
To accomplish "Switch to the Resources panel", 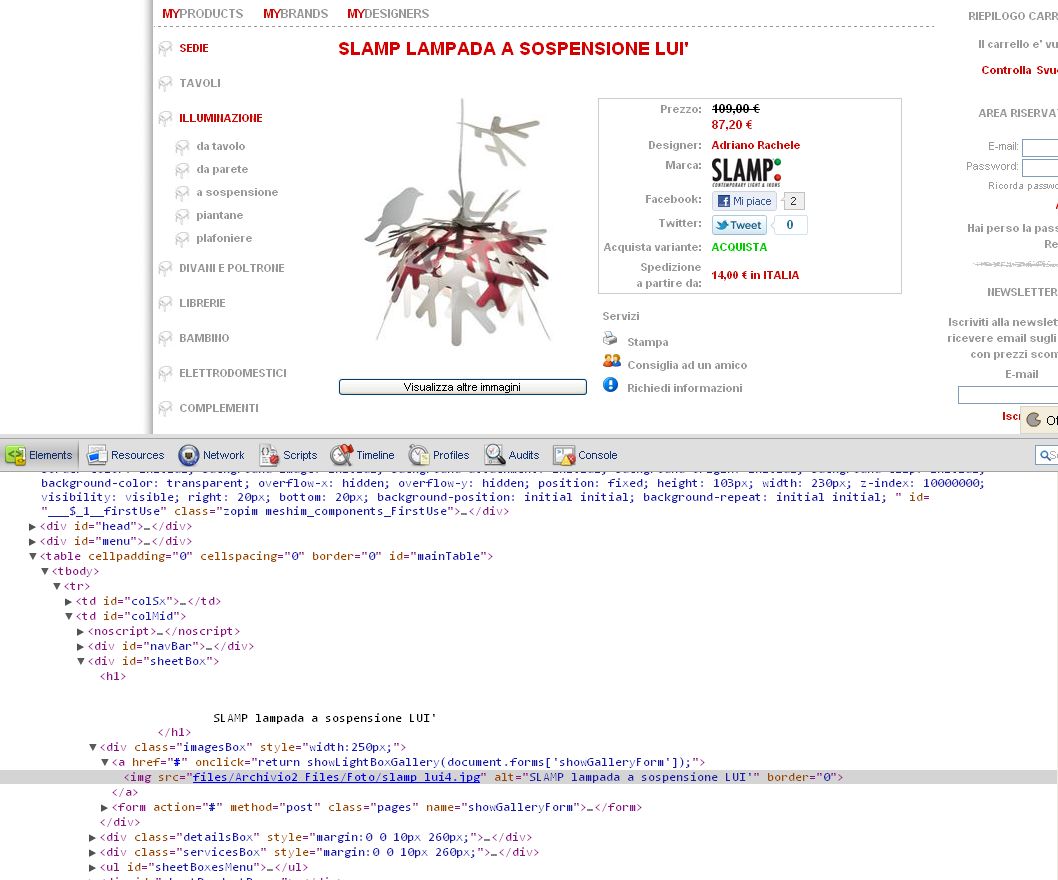I will (x=126, y=456).
